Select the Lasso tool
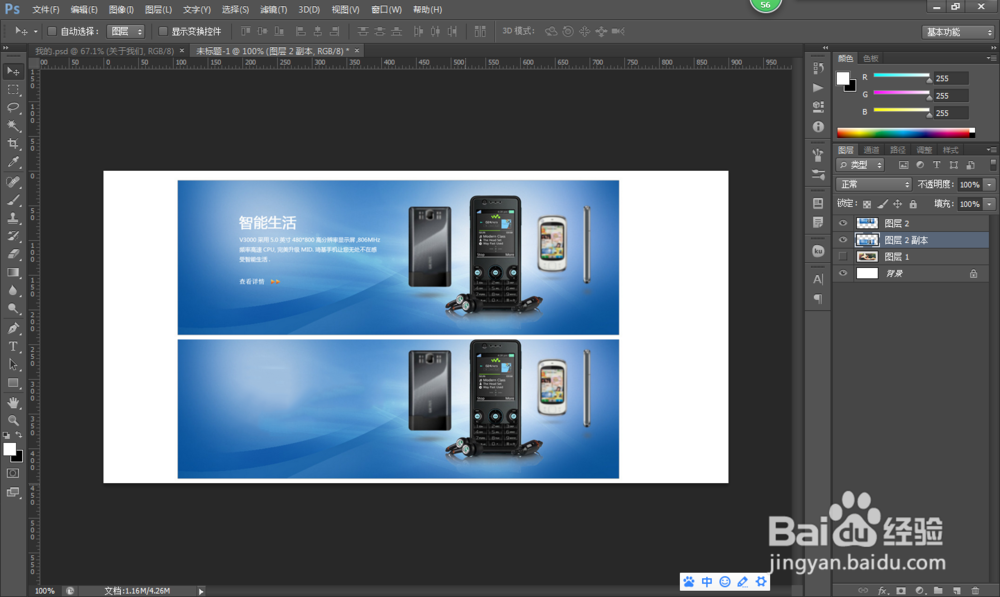 click(13, 107)
